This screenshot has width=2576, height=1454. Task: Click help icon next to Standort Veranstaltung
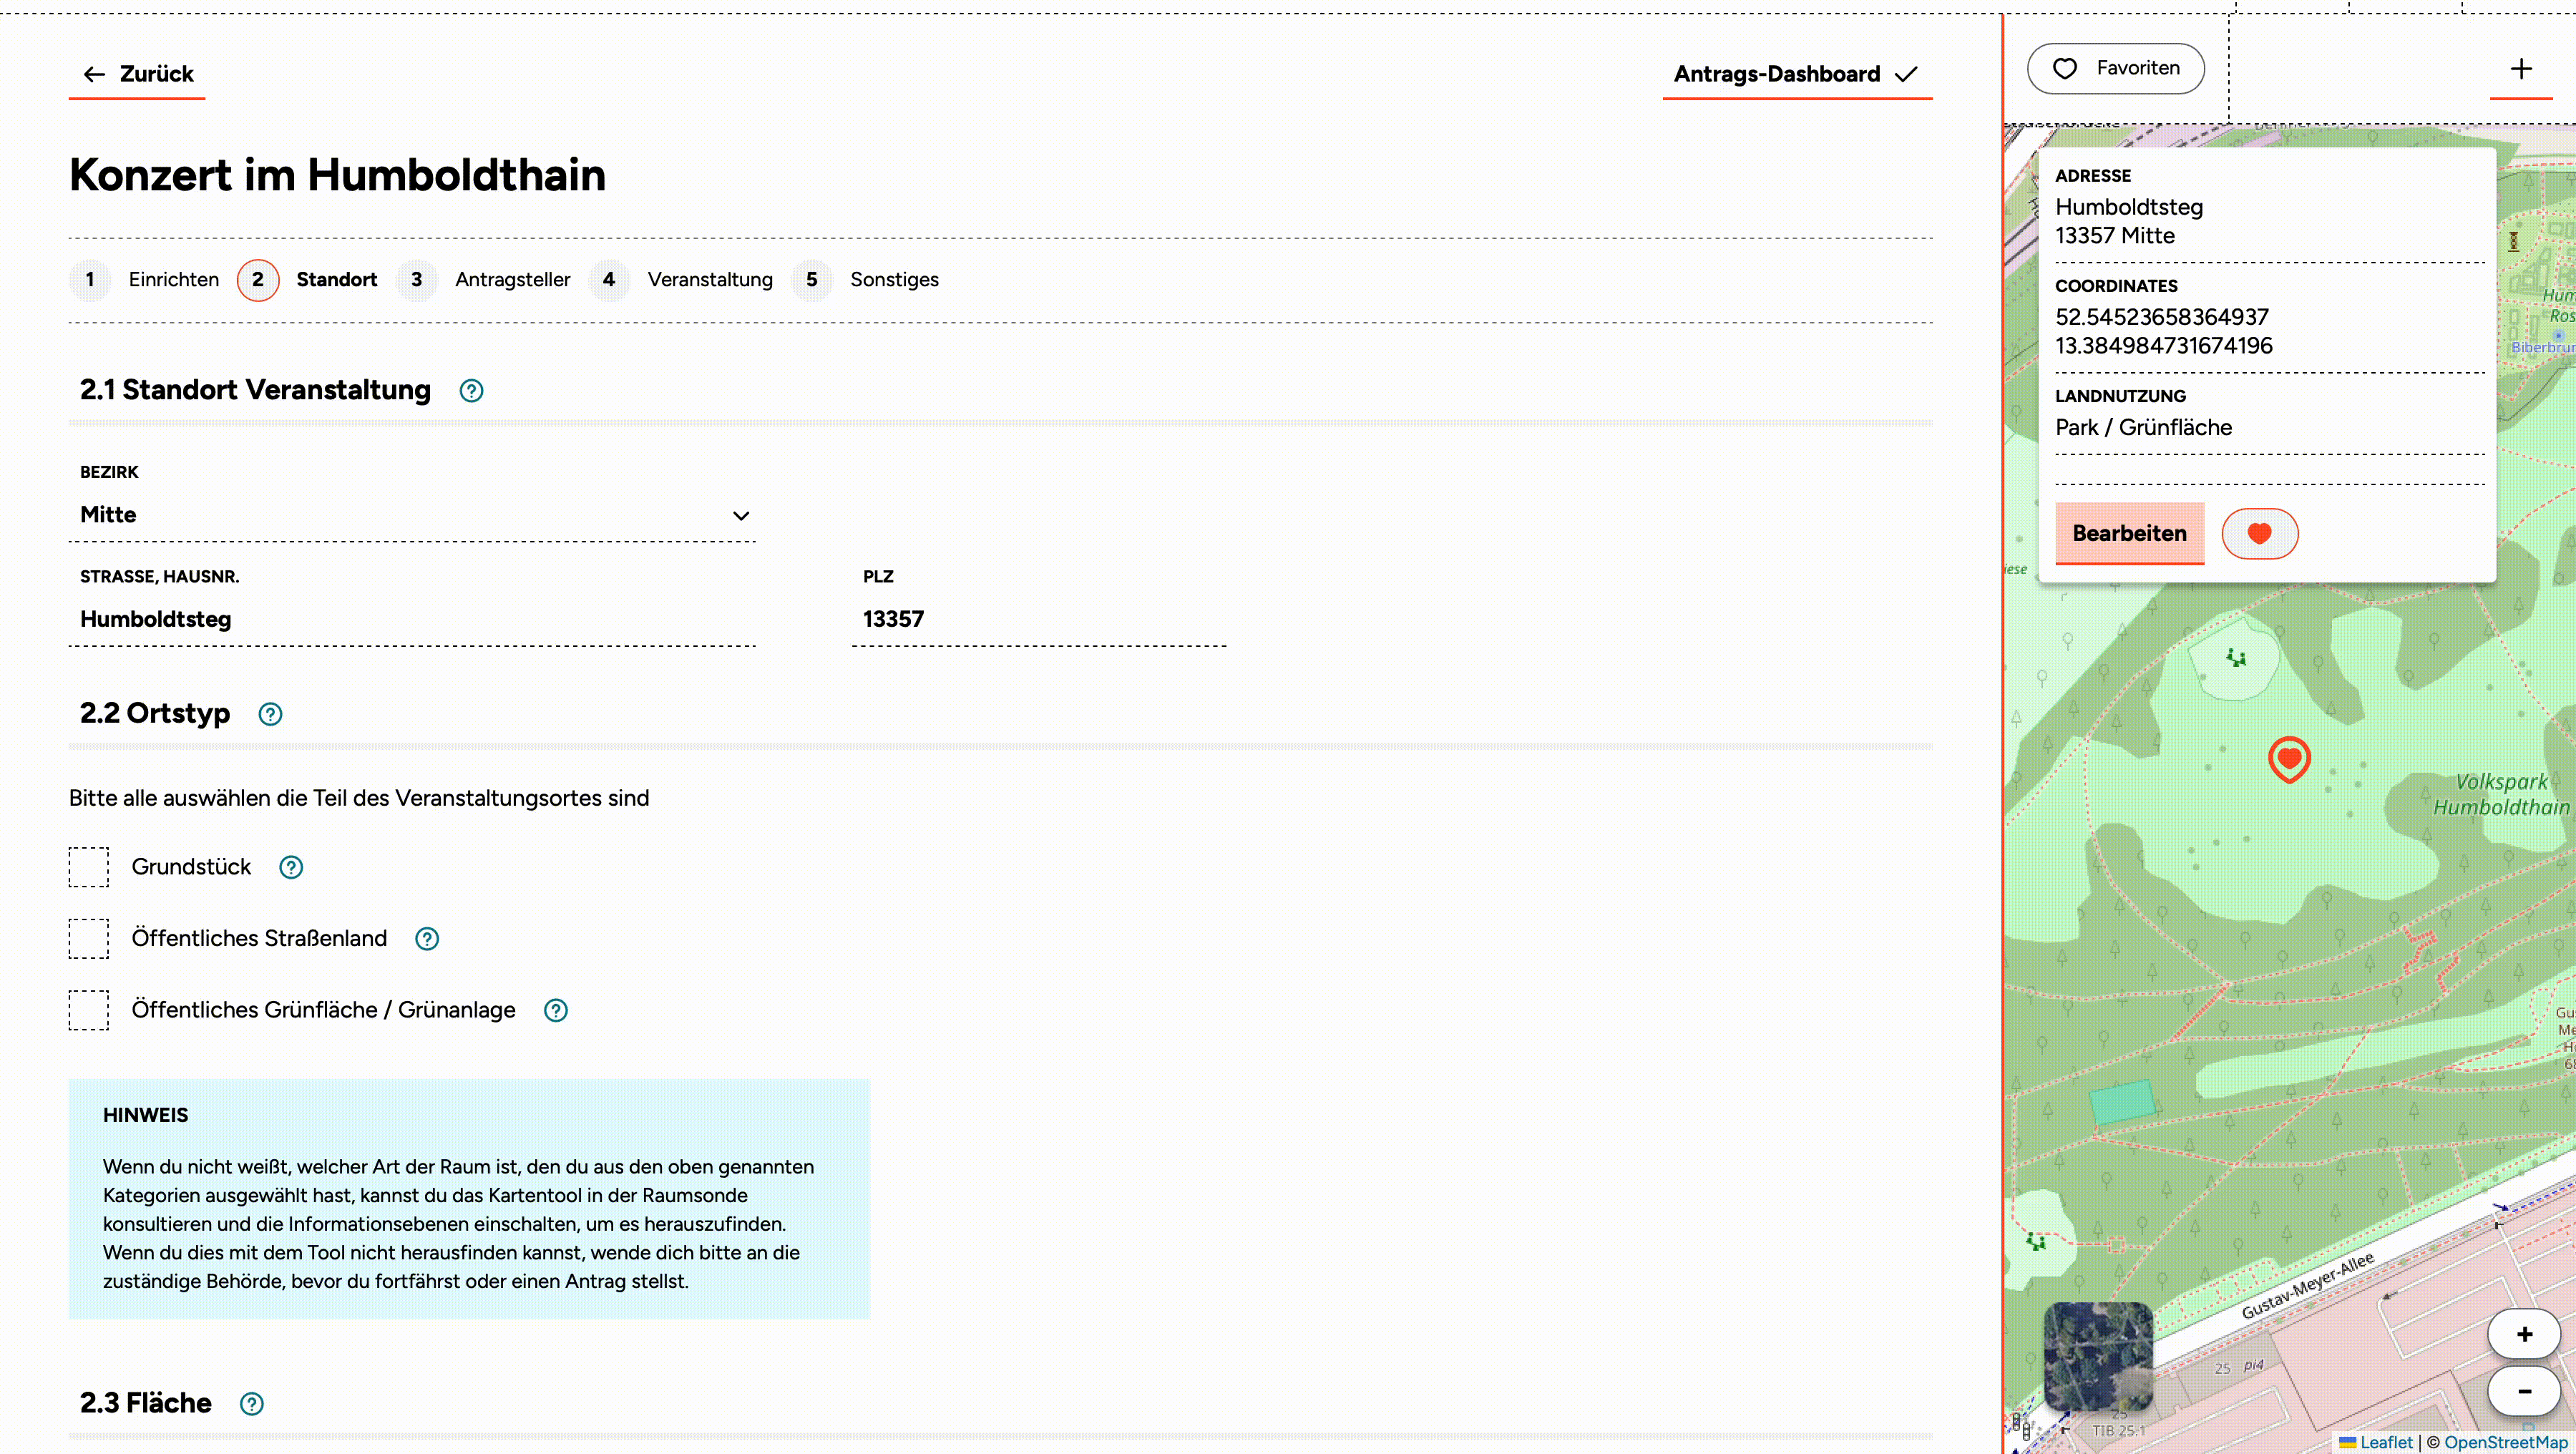click(471, 391)
